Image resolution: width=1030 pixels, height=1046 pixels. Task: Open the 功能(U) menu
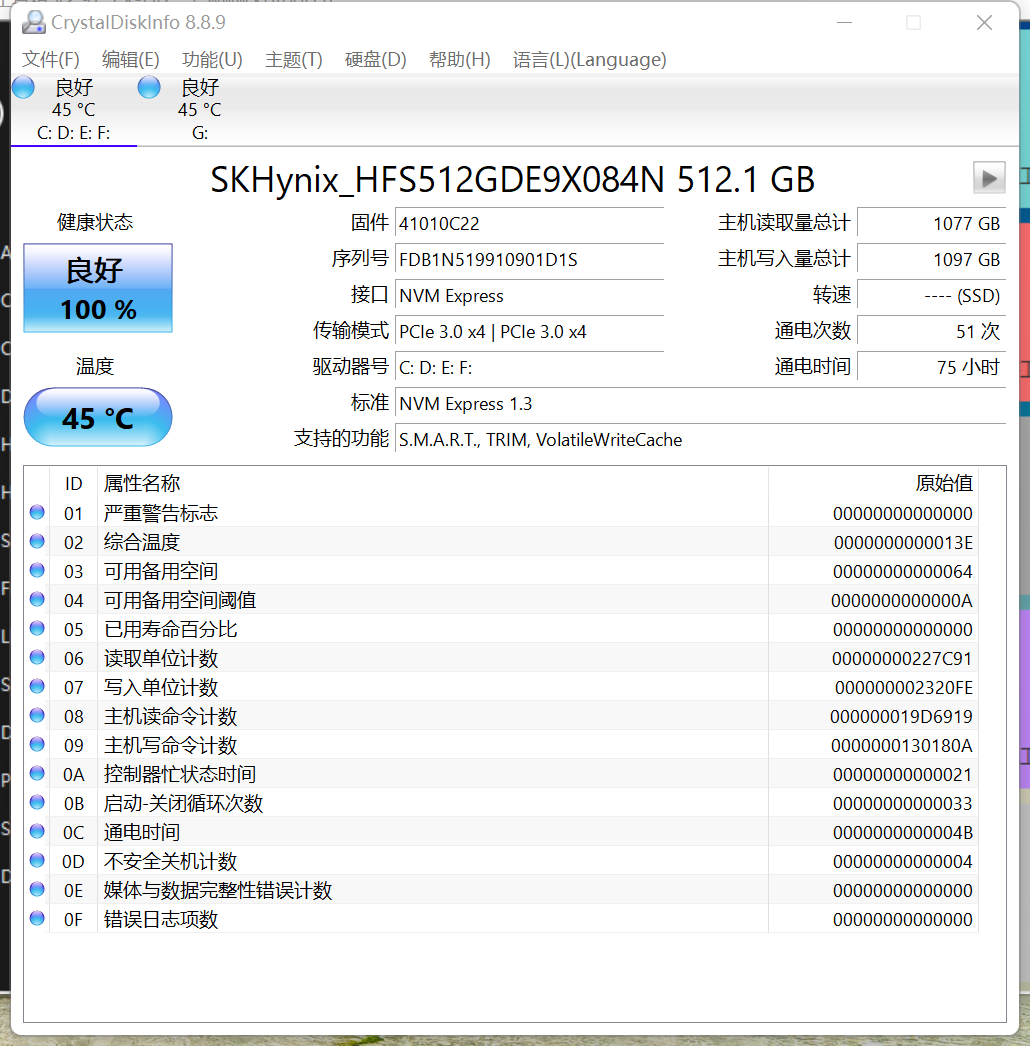[x=212, y=60]
